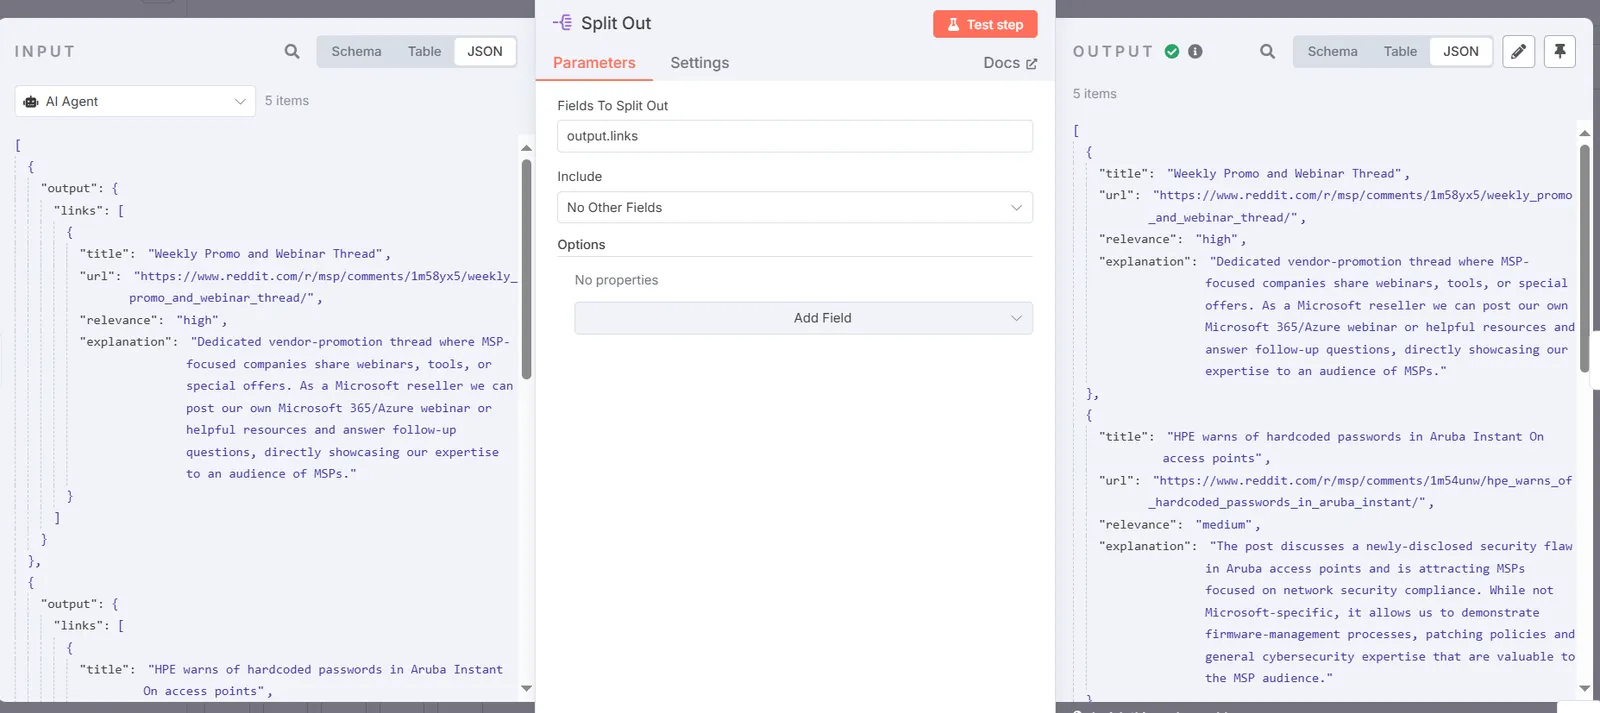Switch OUTPUT view to Table
The image size is (1600, 713).
tap(1400, 51)
